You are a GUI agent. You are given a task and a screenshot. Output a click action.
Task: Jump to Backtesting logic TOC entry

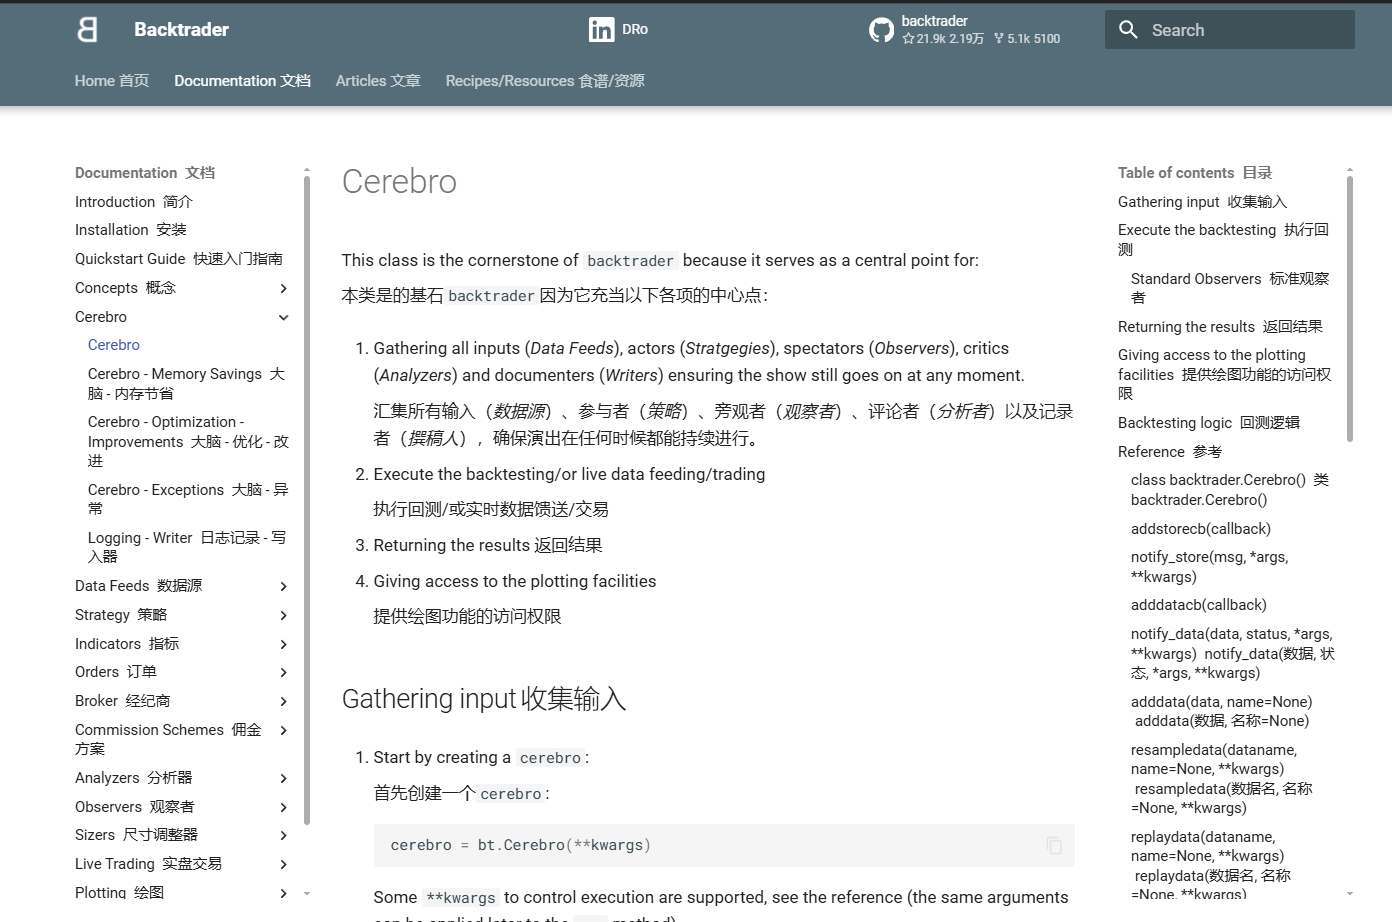(x=1209, y=423)
